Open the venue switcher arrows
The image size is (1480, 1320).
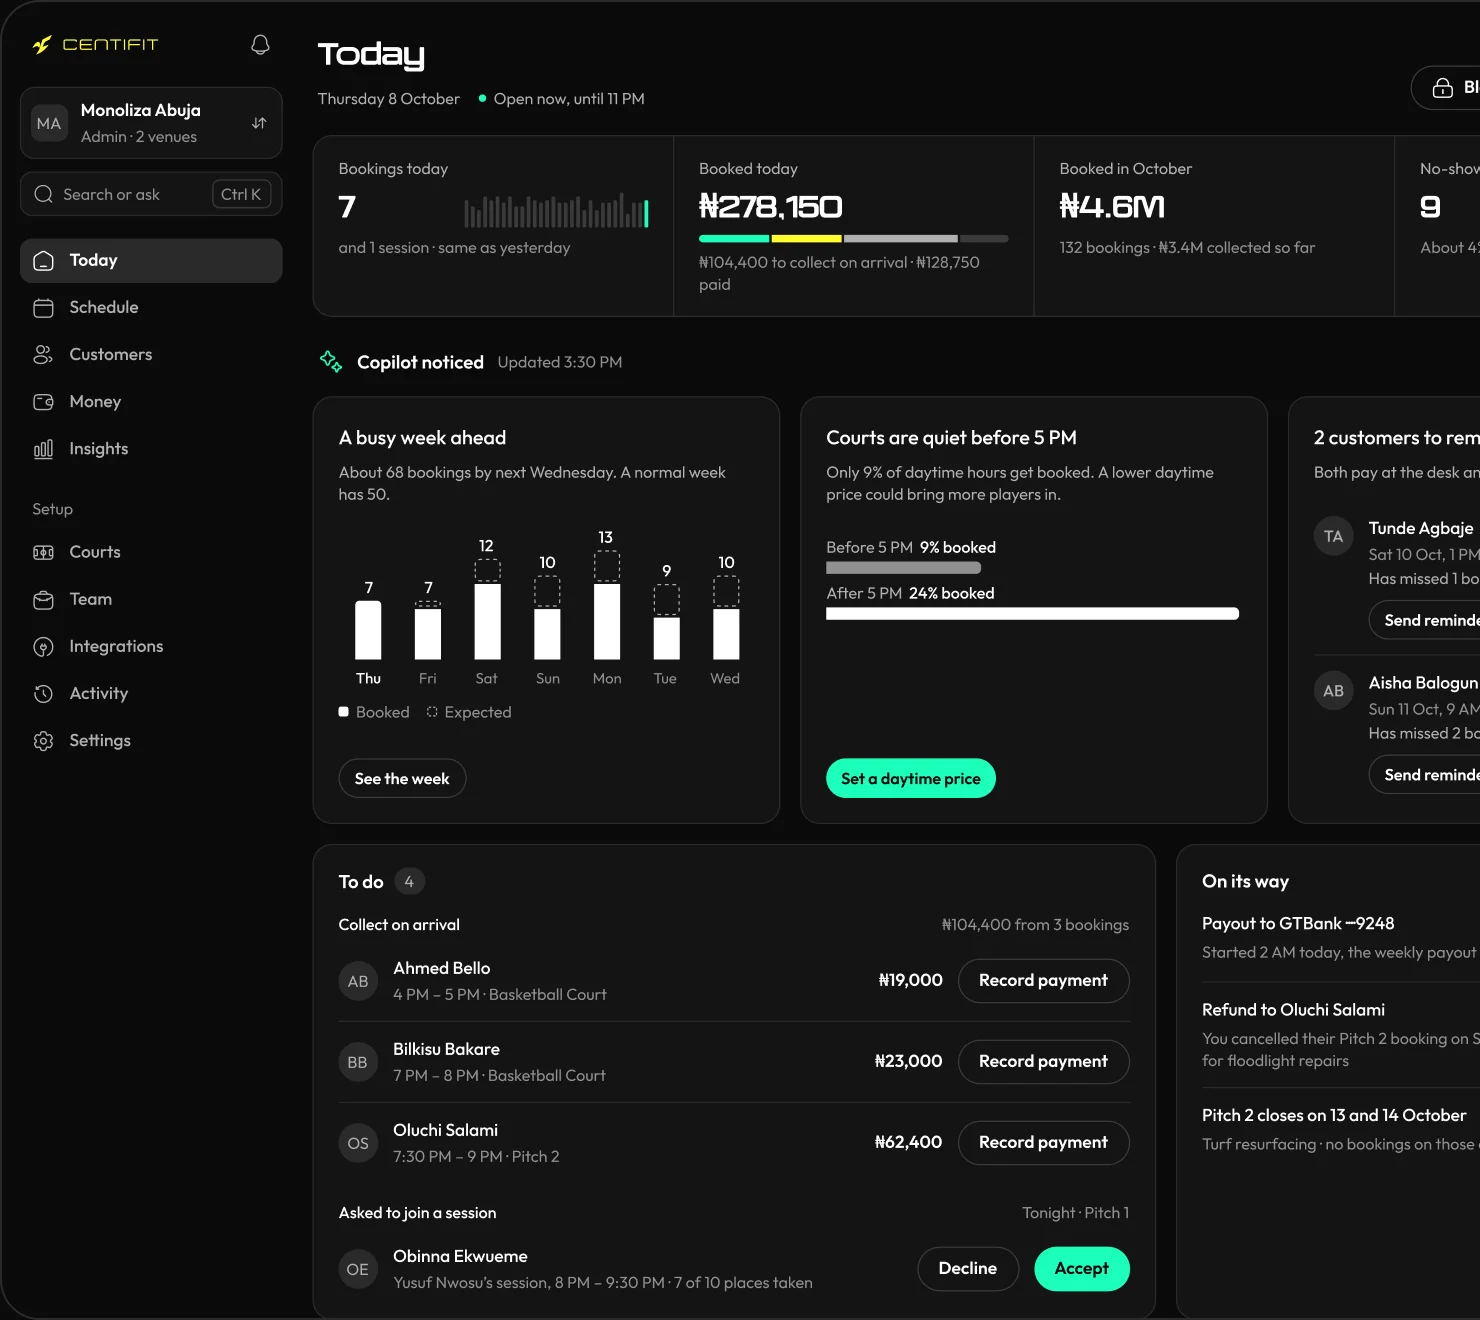coord(259,123)
